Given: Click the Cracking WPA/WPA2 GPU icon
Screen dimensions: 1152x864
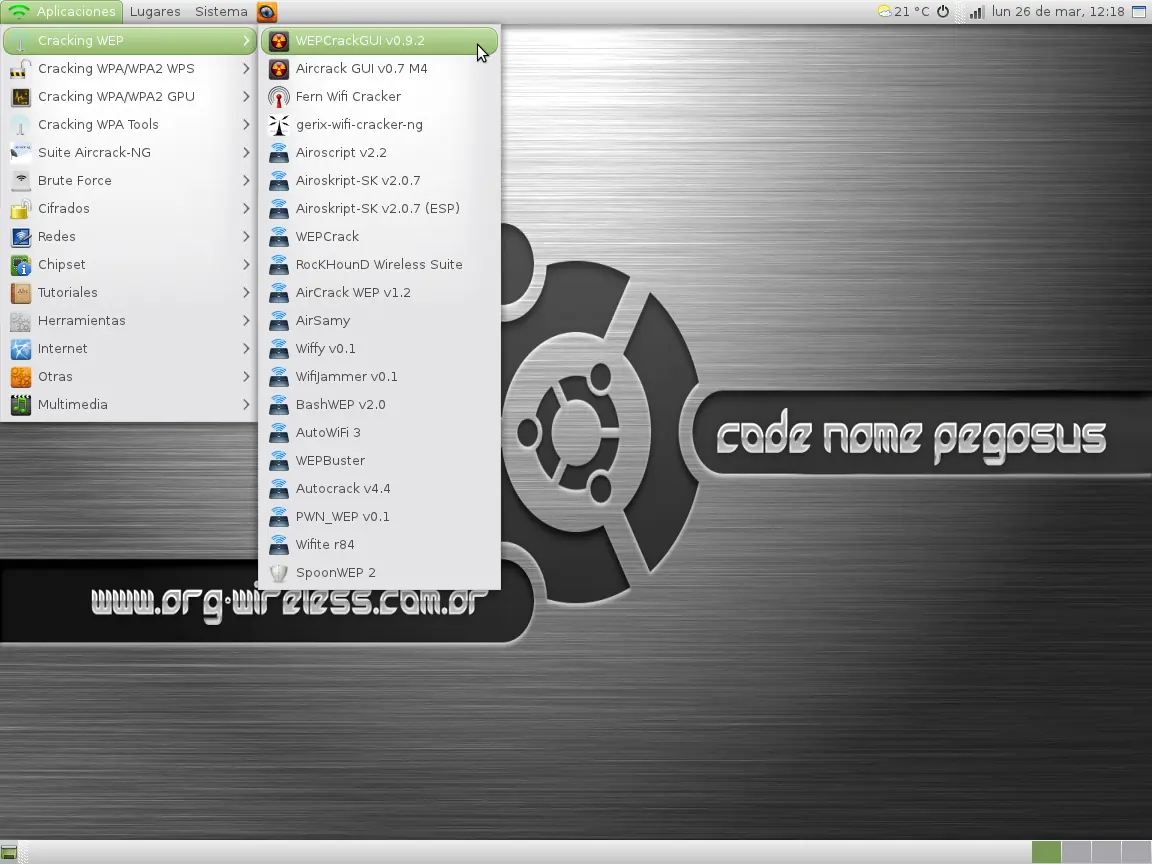Looking at the screenshot, I should pyautogui.click(x=21, y=97).
